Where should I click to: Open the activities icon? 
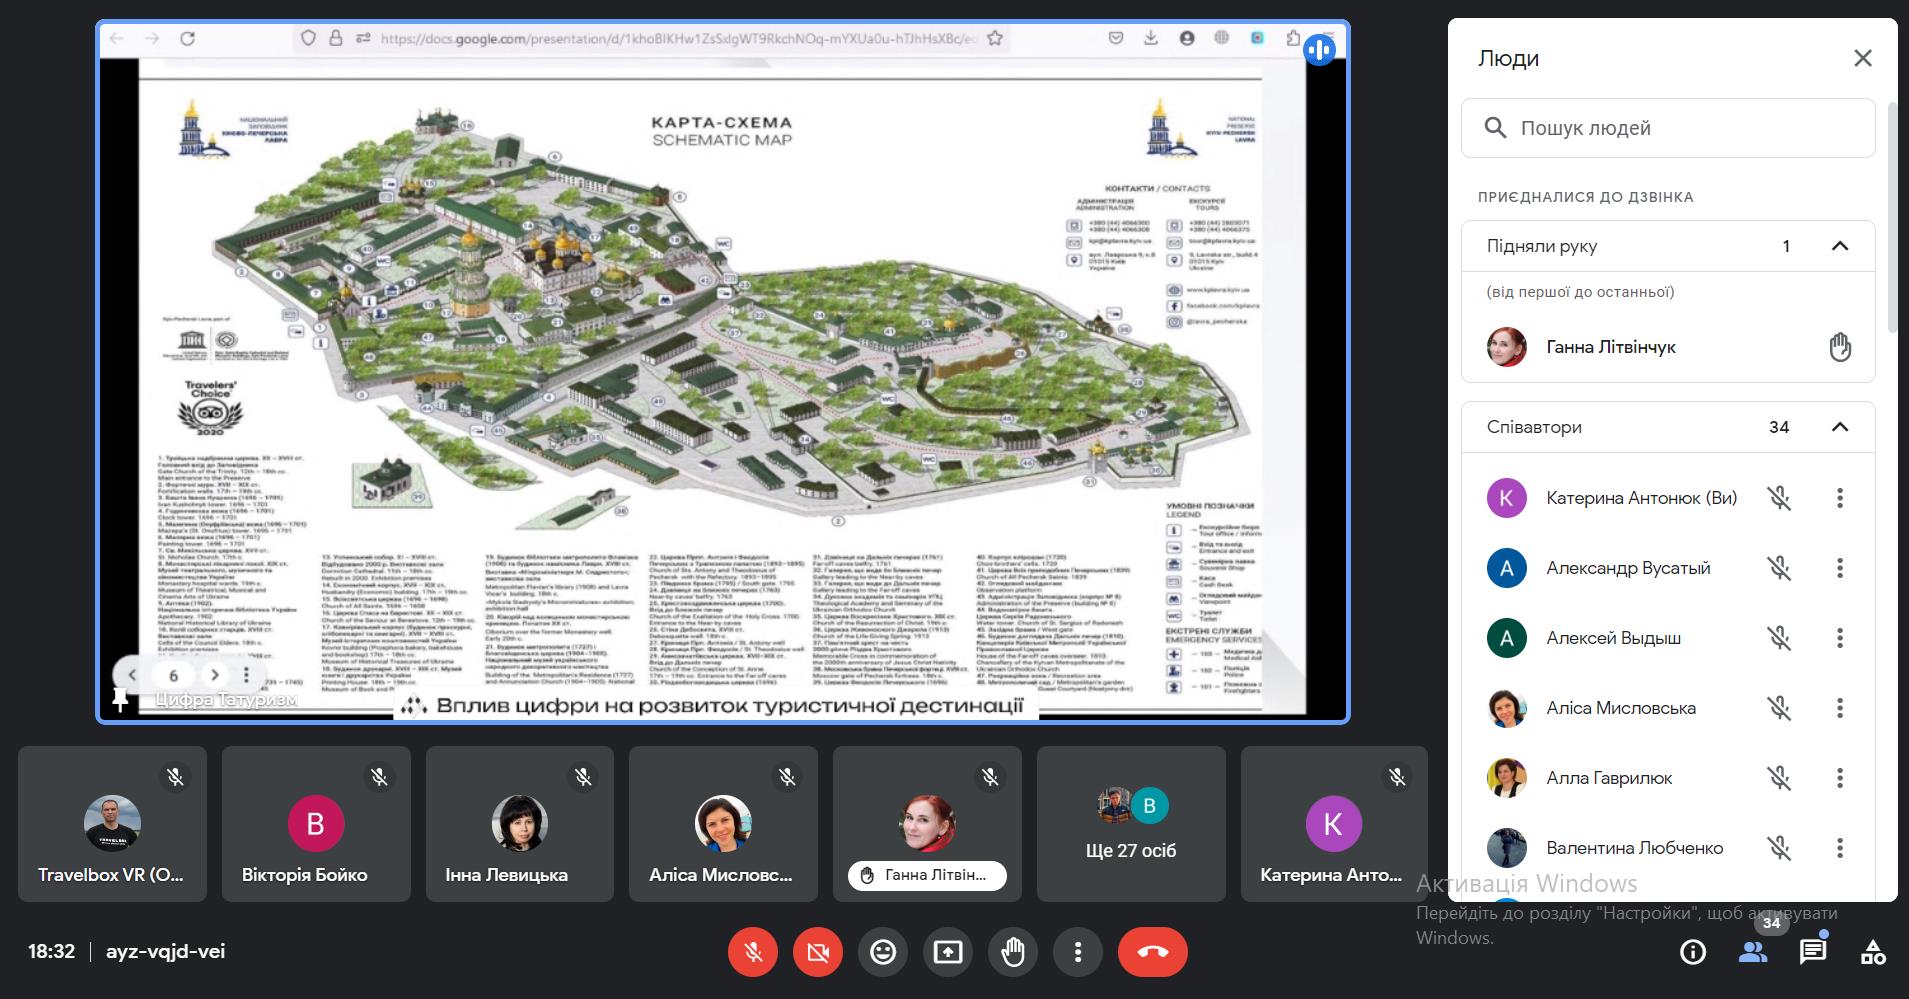(1872, 951)
